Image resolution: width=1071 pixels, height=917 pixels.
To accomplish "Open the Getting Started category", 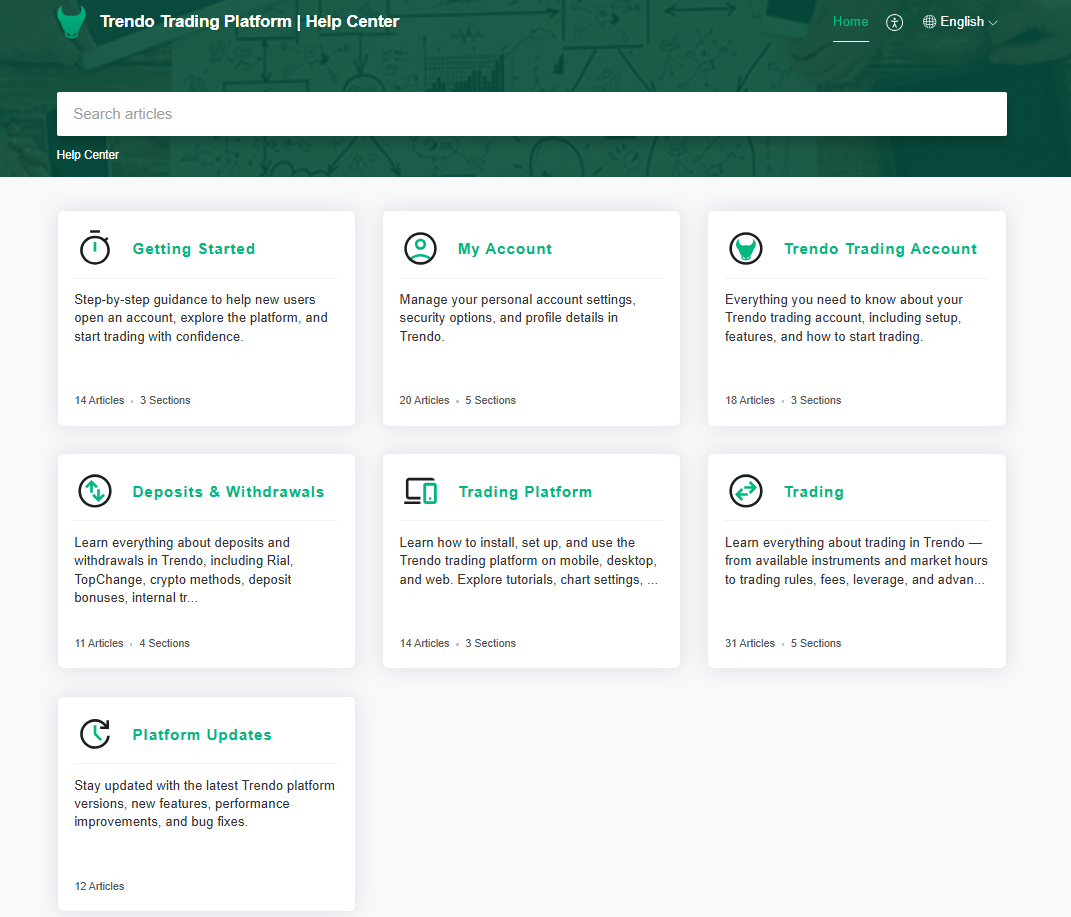I will 194,249.
